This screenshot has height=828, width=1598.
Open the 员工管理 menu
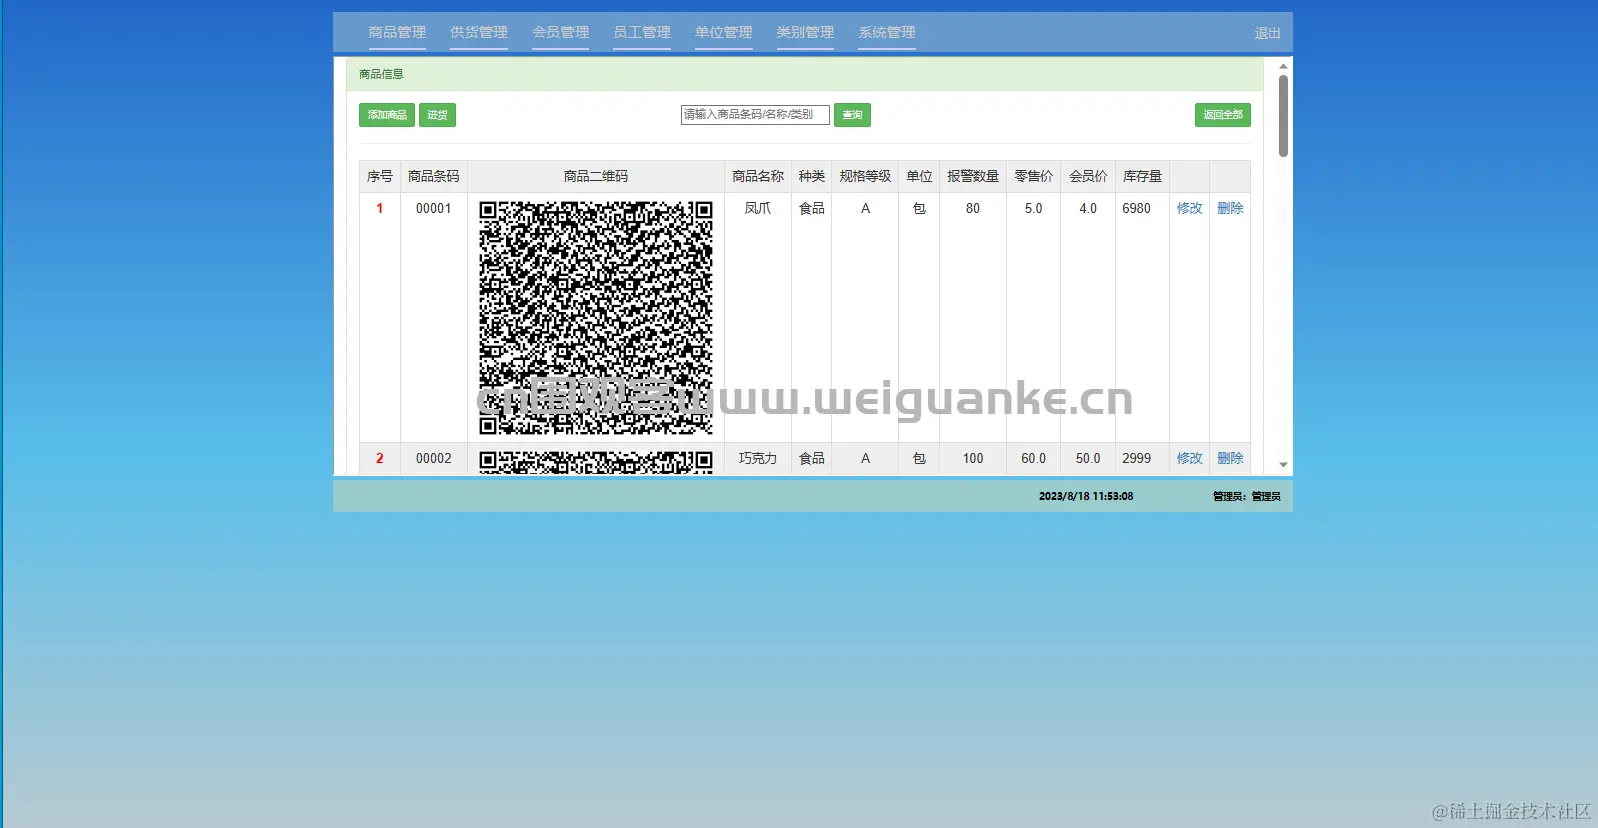tap(642, 32)
